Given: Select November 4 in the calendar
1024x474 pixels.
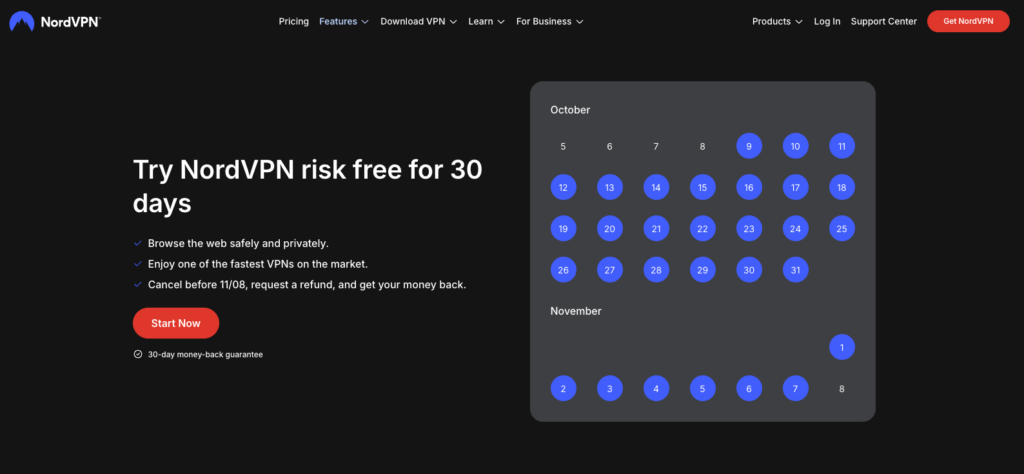Looking at the screenshot, I should pyautogui.click(x=656, y=388).
